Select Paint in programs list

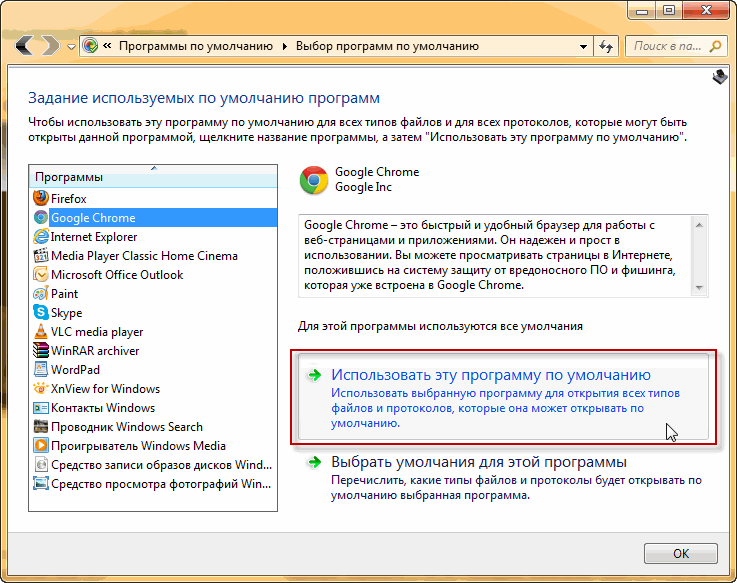click(x=153, y=294)
